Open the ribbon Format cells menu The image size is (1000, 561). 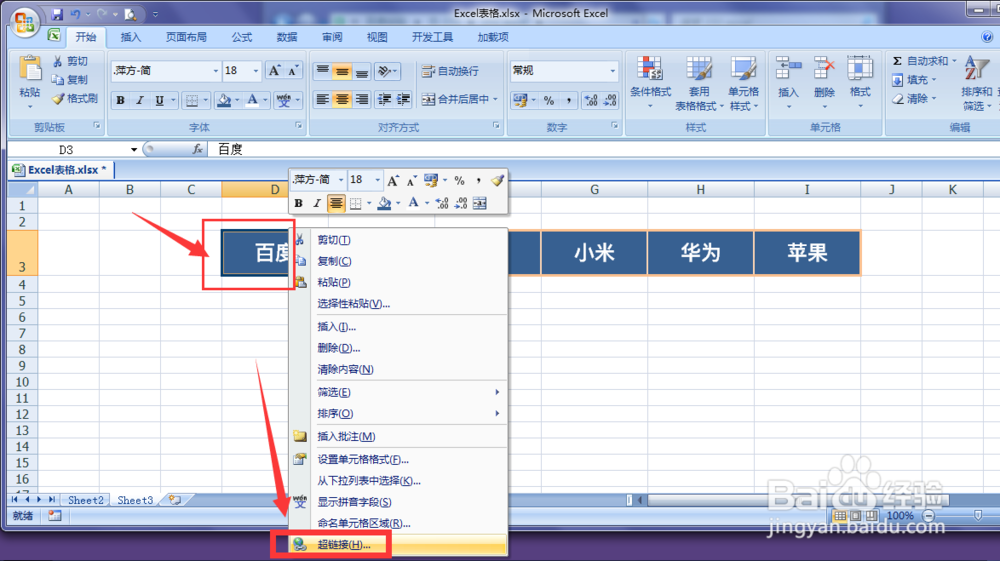[x=860, y=82]
